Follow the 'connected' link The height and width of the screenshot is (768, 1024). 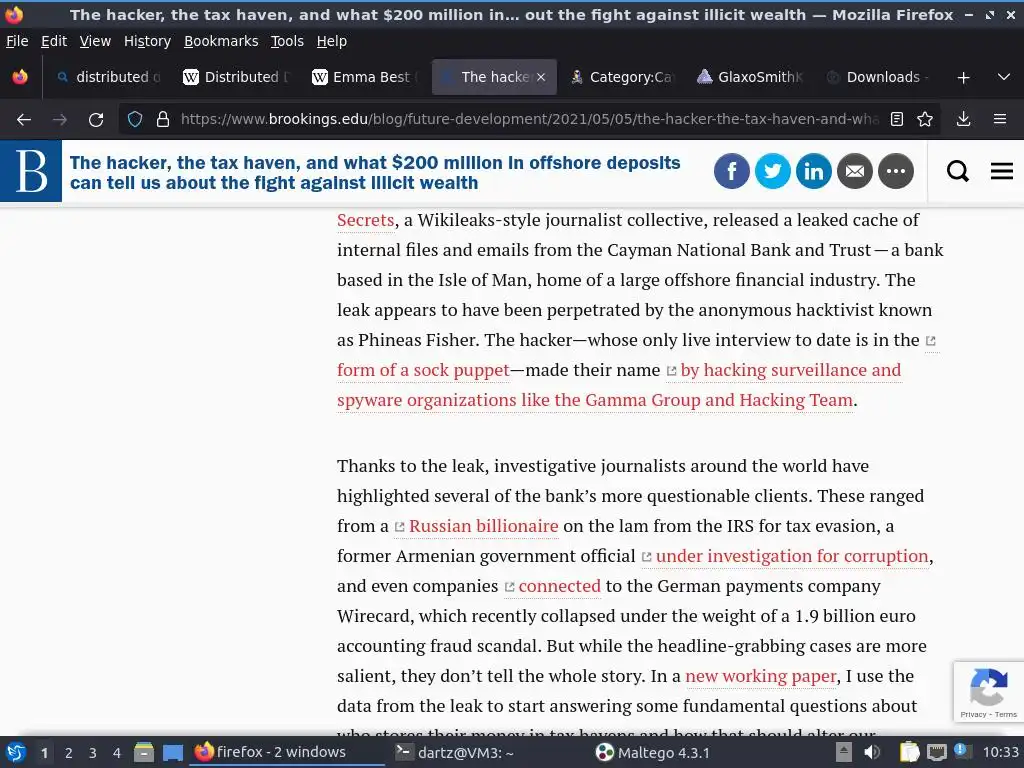559,586
